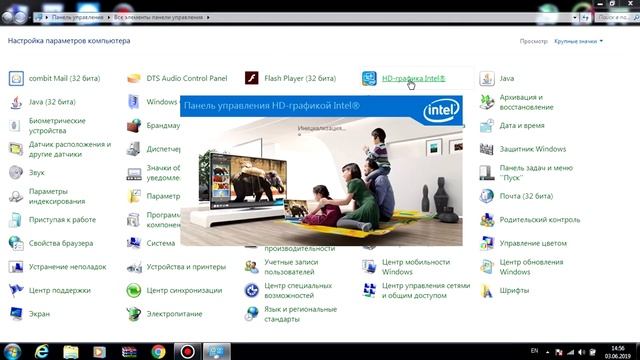Open Архивация и восстановление icon
This screenshot has width=640, height=360.
[487, 102]
